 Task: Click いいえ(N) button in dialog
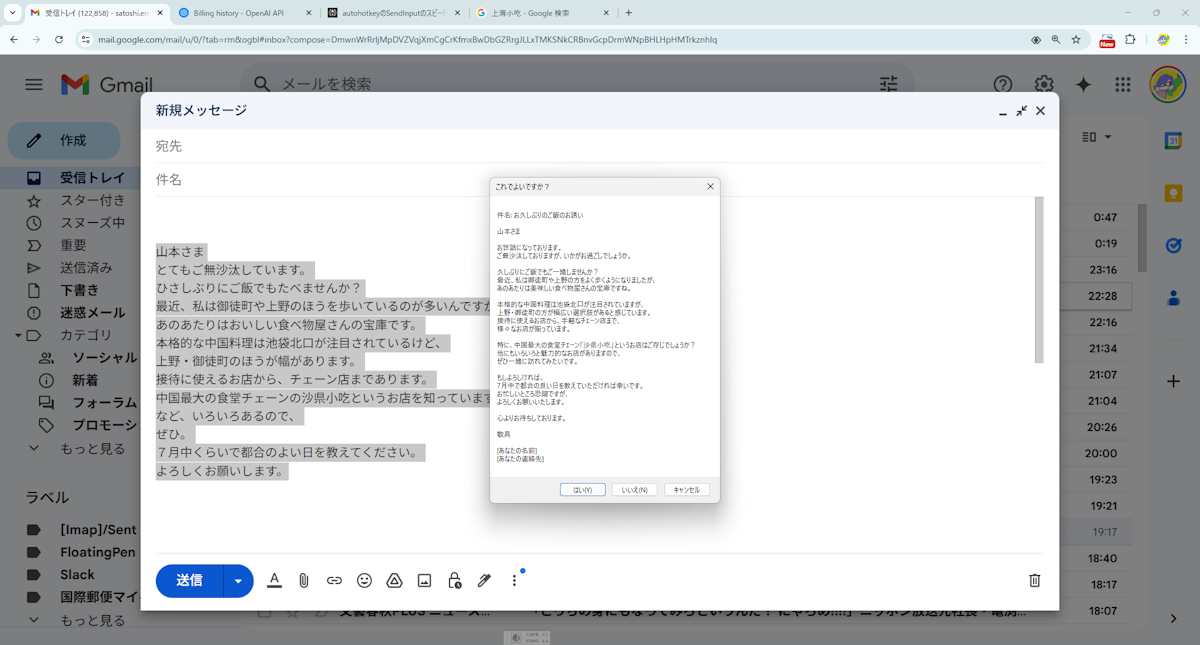634,490
